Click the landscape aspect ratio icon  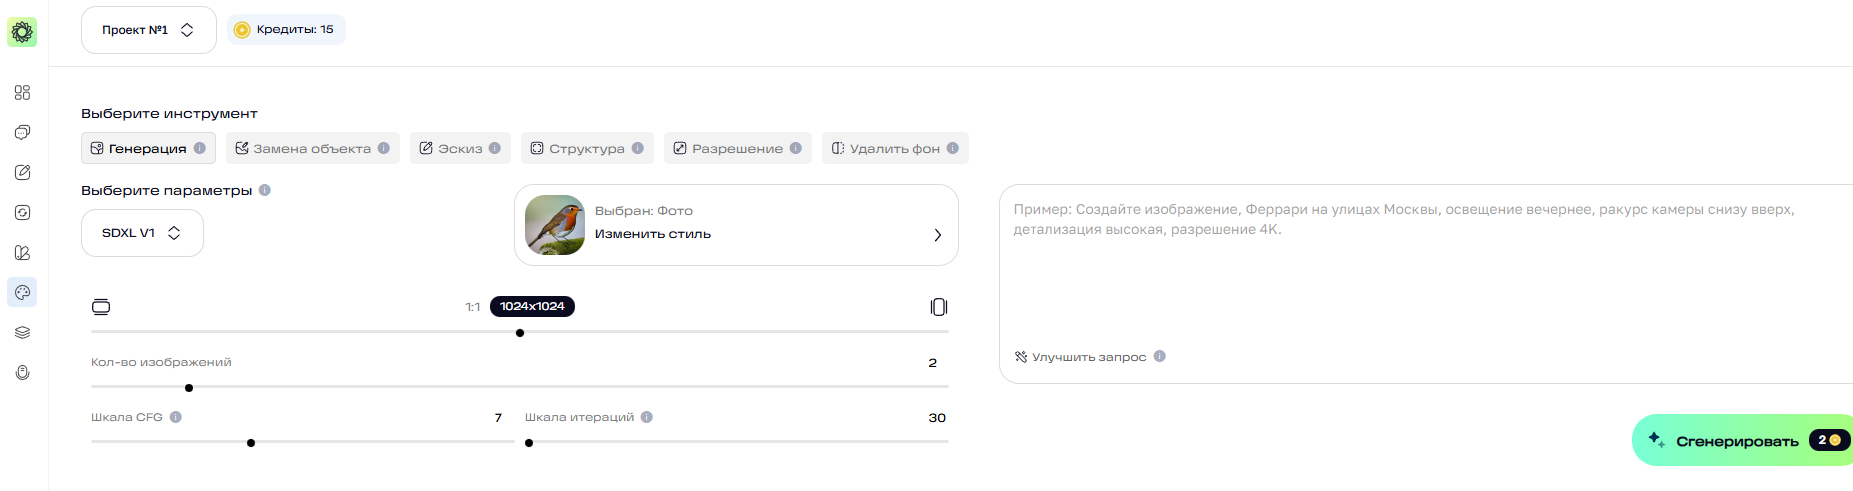[101, 307]
